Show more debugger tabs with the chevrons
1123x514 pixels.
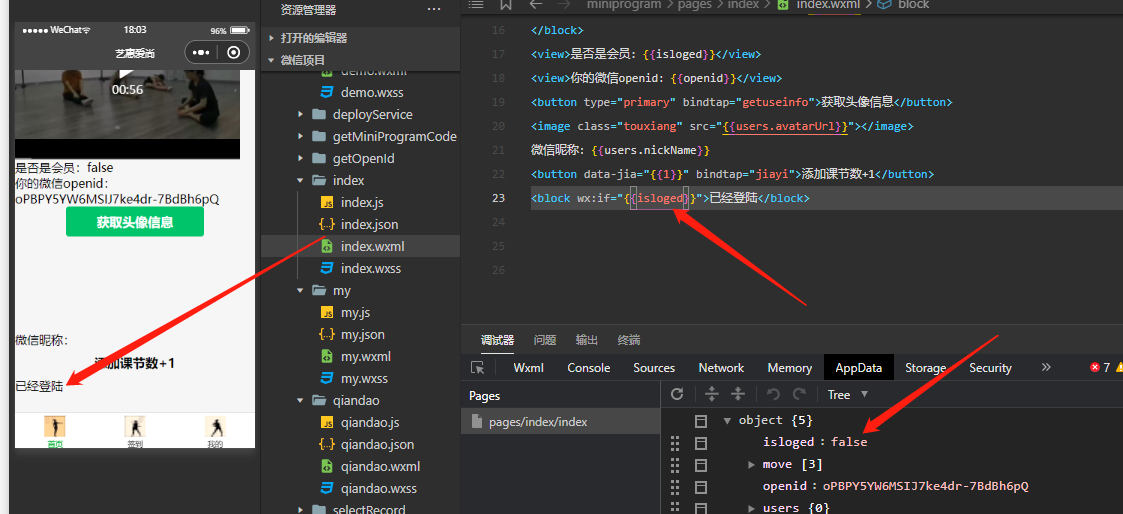point(1046,367)
